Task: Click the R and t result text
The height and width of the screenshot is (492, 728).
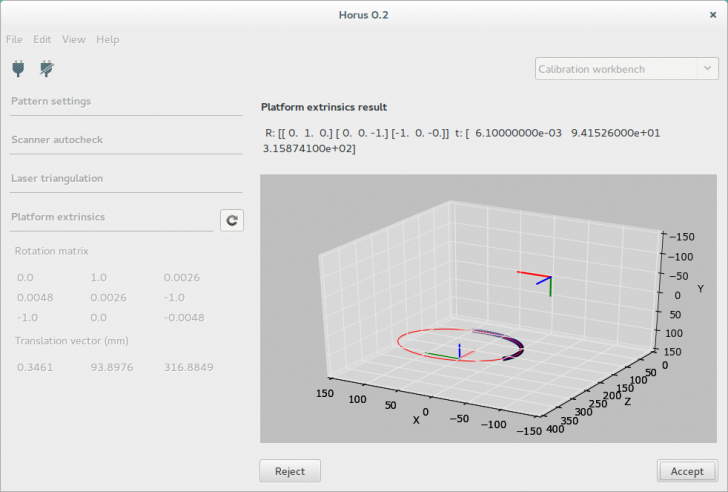Action: 462,141
